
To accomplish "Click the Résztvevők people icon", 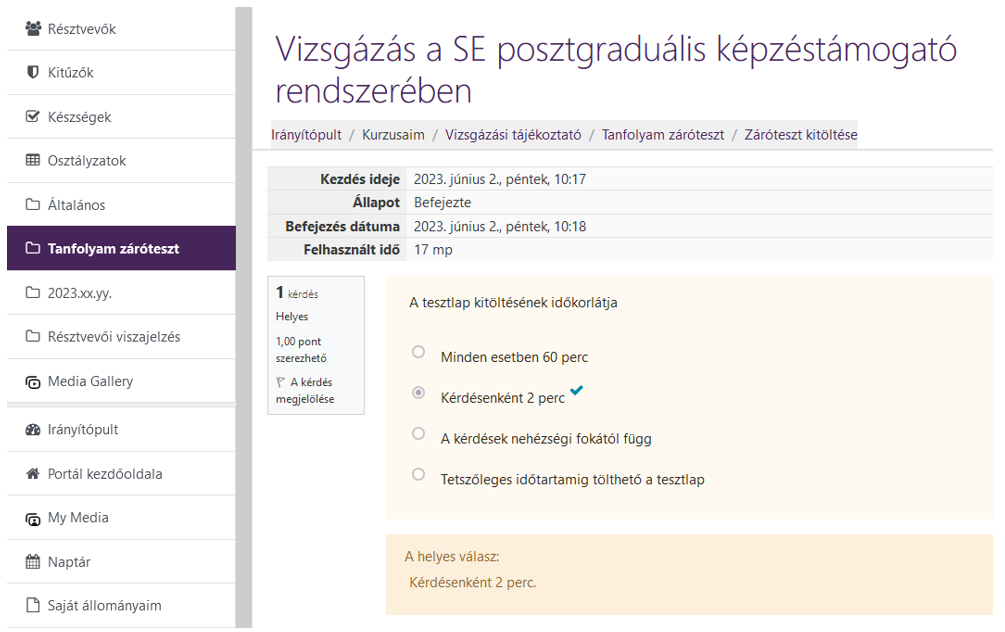I will click(x=32, y=29).
